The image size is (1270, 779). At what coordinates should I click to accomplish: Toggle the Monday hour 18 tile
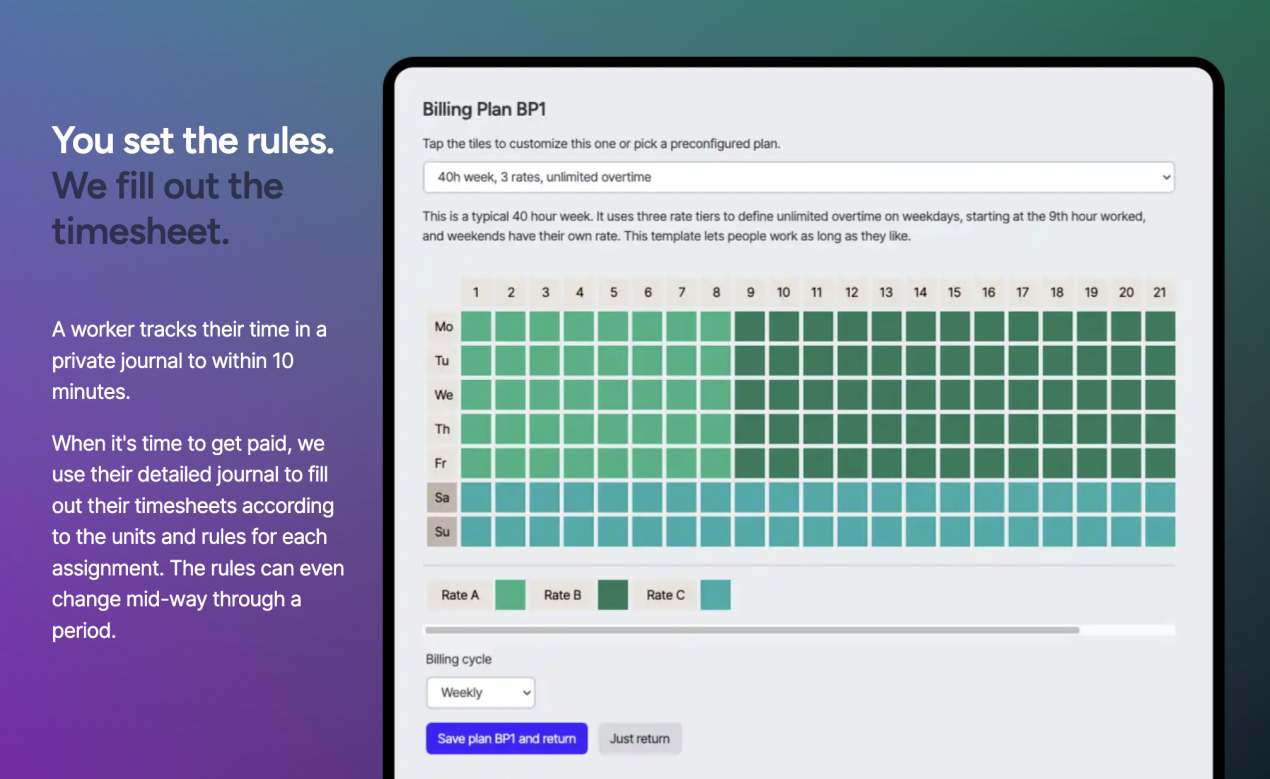(1058, 327)
